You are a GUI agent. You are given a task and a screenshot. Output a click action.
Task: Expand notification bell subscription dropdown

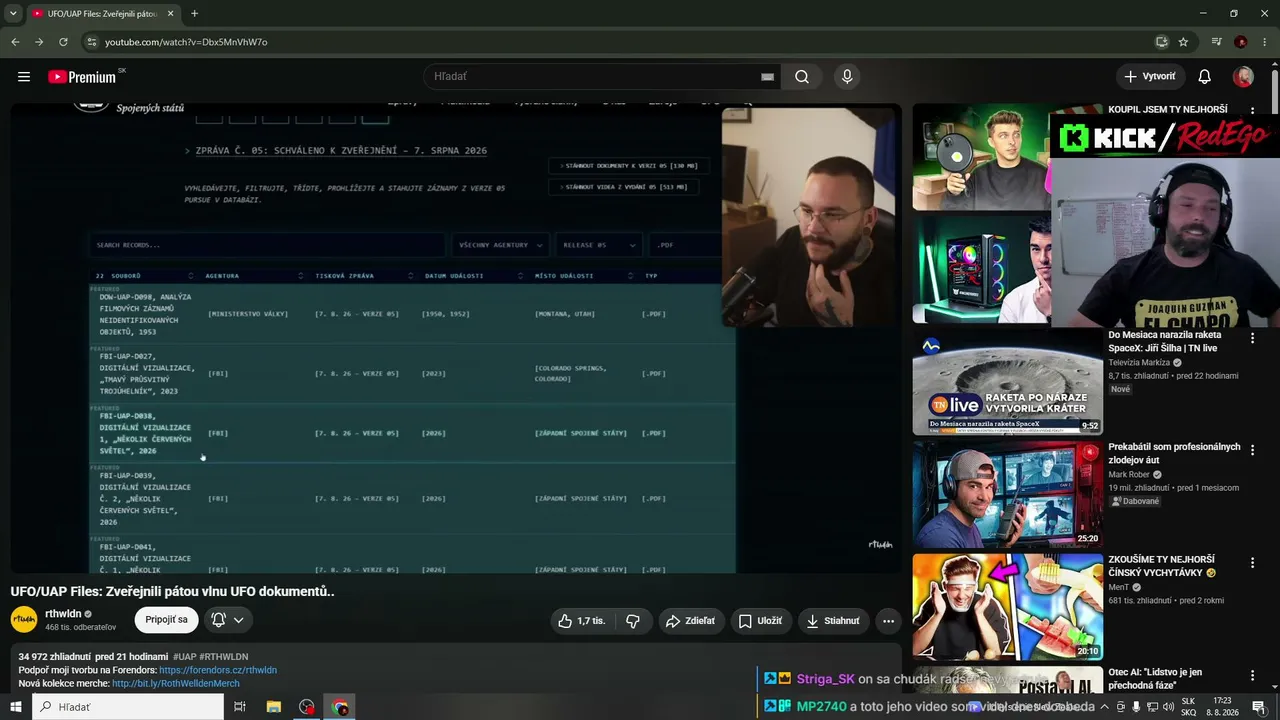tap(228, 620)
